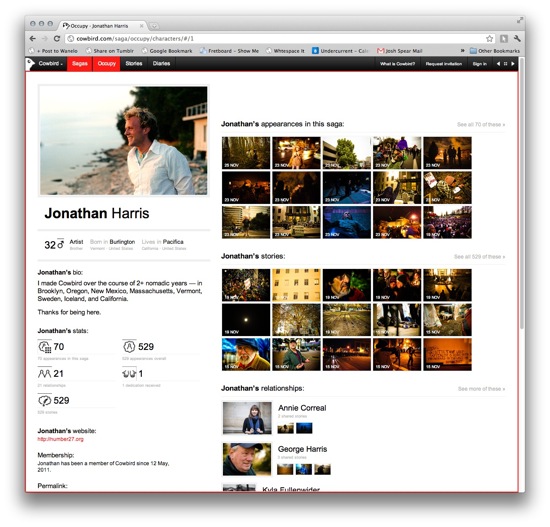The width and height of the screenshot is (550, 527).
Task: Open the story thumbnail showing the moon
Action: [246, 320]
